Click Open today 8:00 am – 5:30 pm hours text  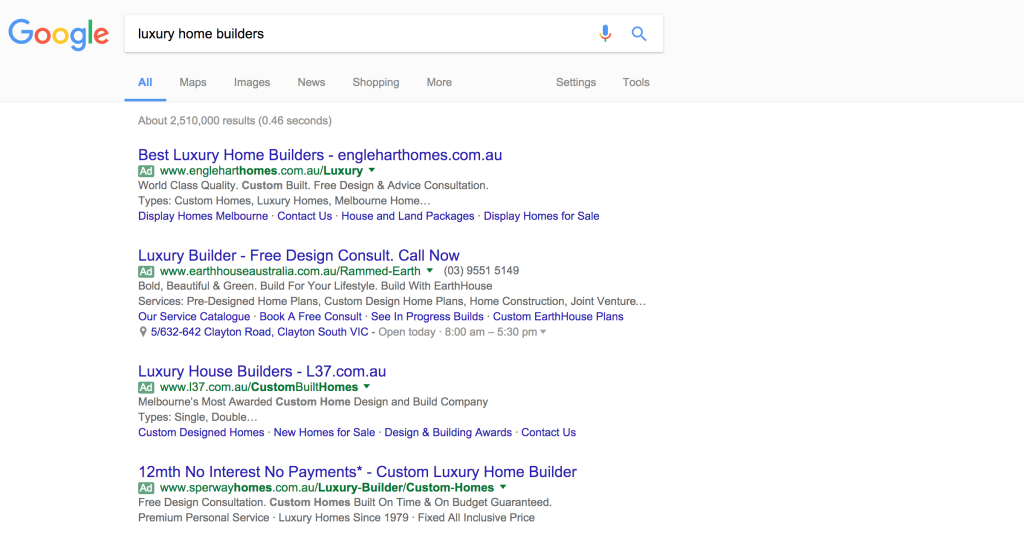[457, 332]
